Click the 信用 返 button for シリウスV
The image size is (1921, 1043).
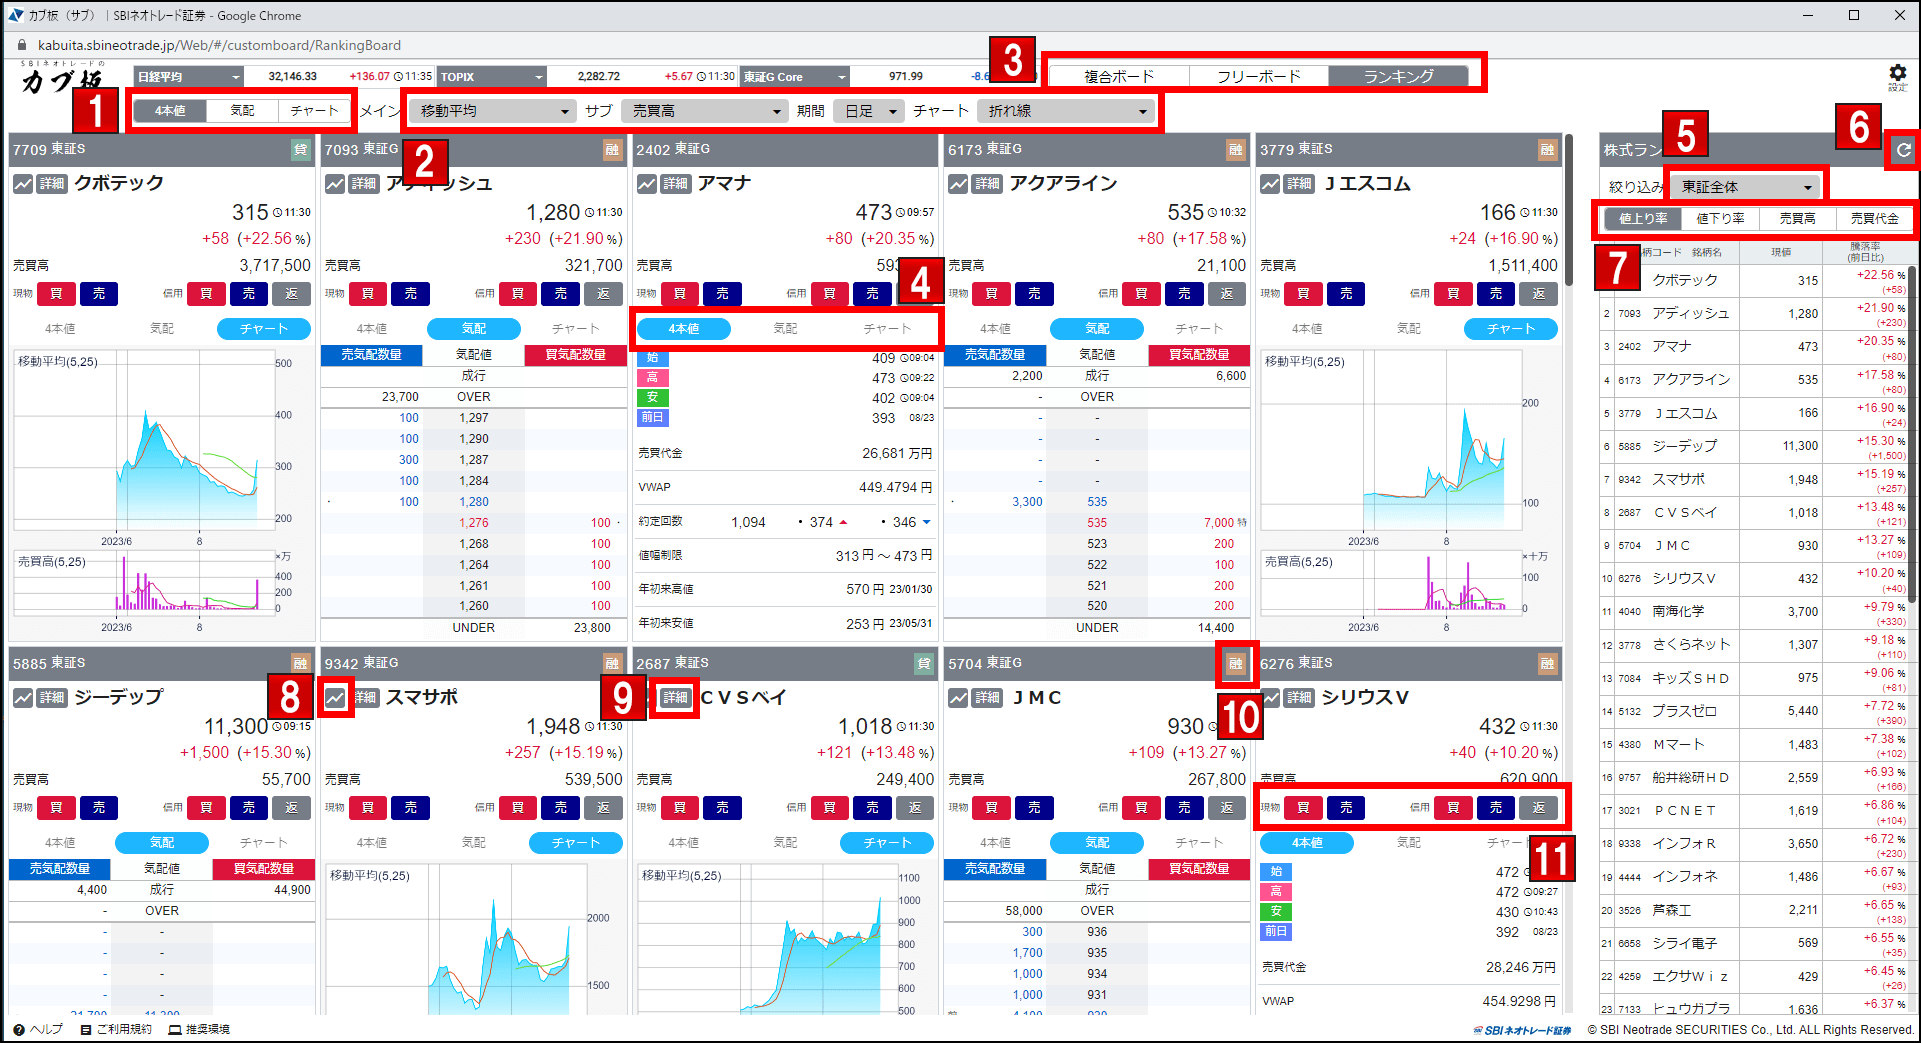pos(1539,808)
